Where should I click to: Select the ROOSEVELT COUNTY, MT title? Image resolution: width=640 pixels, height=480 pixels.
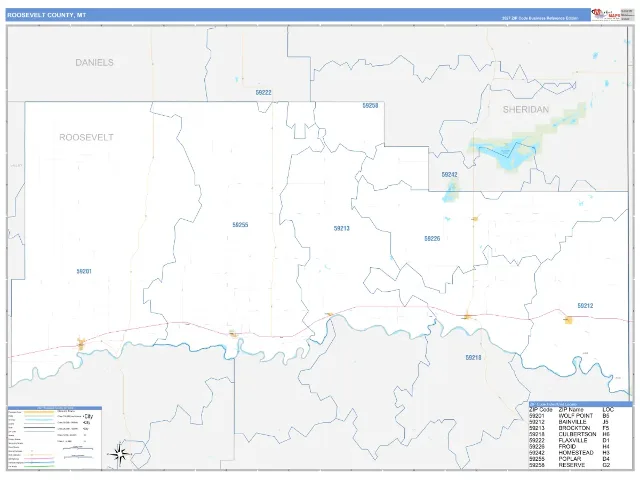[x=47, y=15]
